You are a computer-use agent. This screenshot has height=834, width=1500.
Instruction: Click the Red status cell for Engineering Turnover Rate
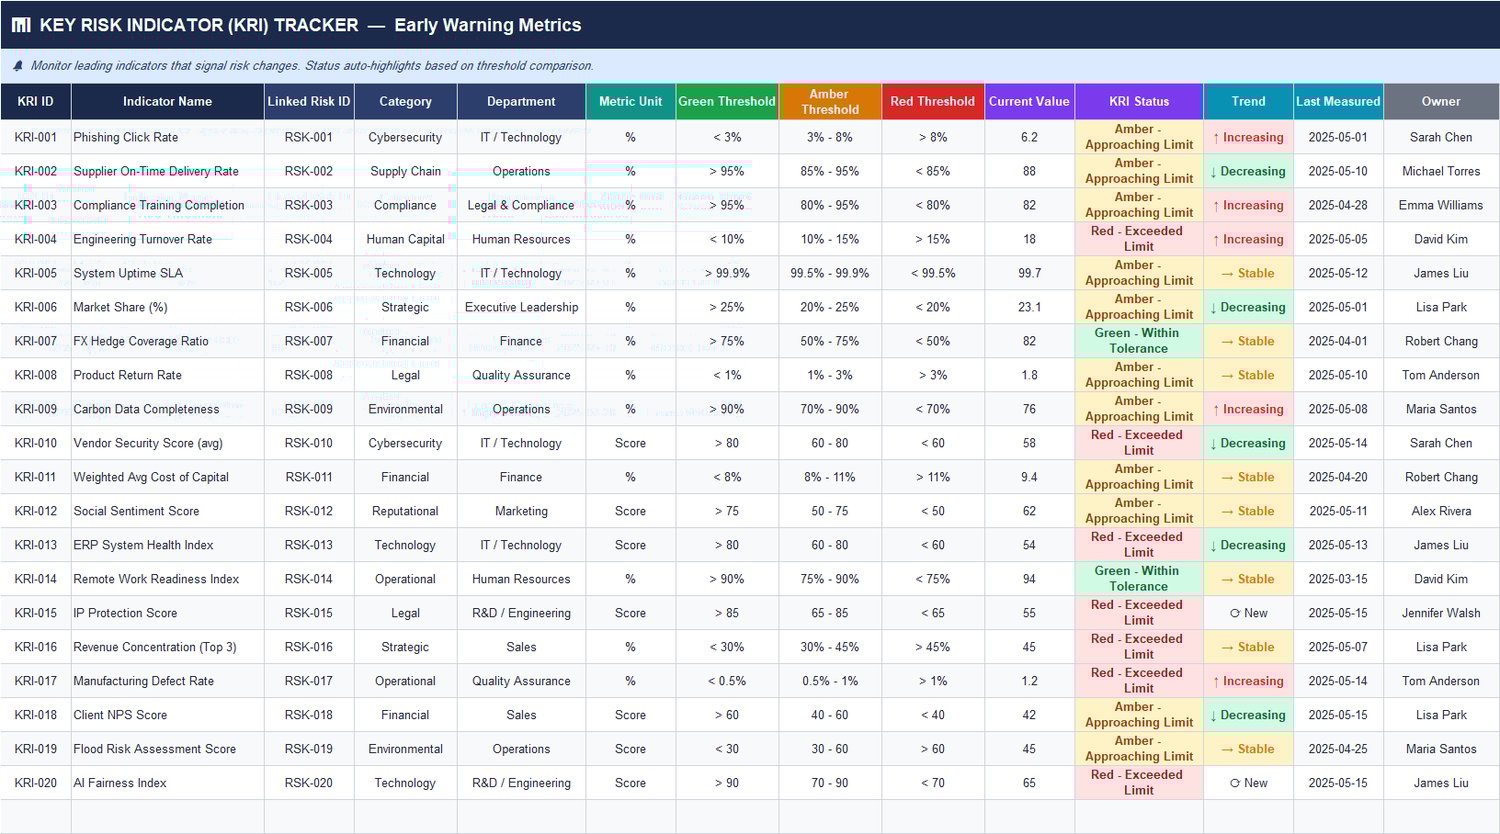[1138, 239]
